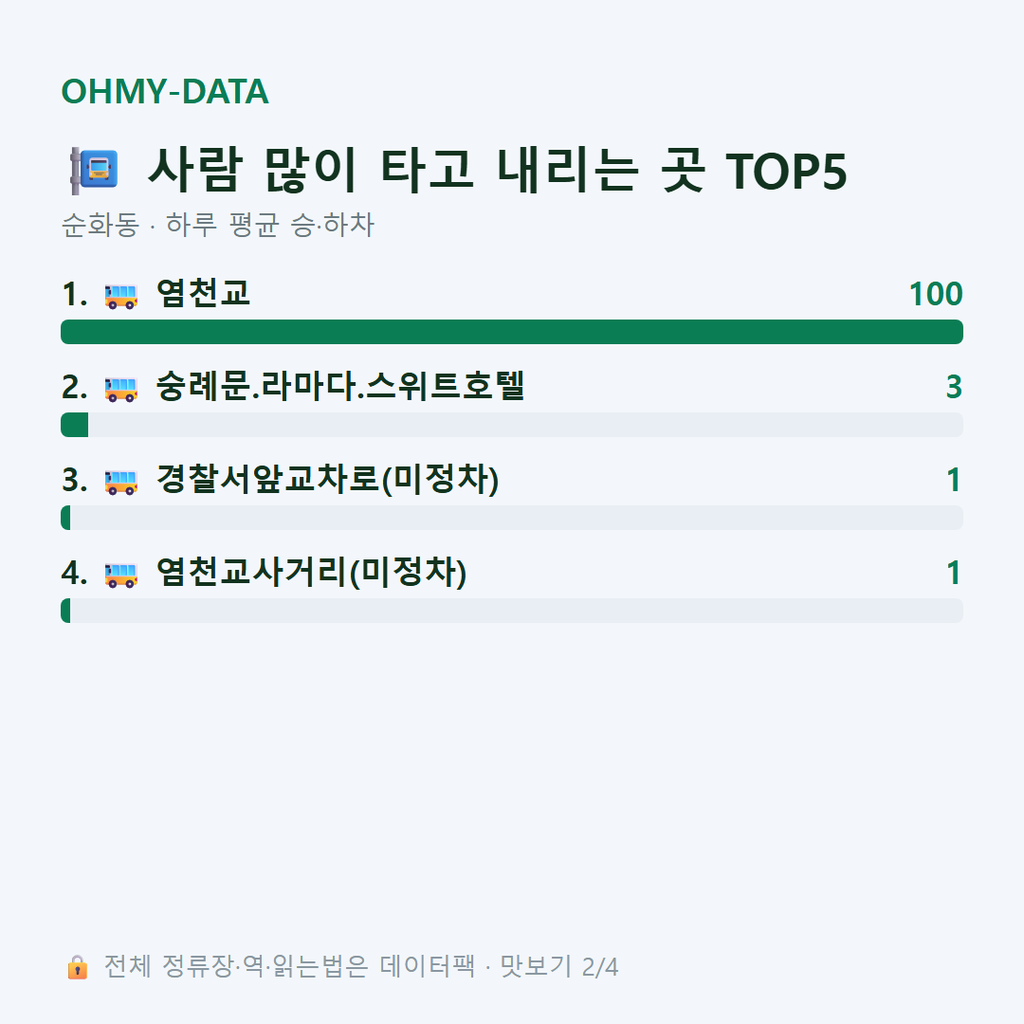Click the value 3 for 숭례문 stop

coord(954,387)
